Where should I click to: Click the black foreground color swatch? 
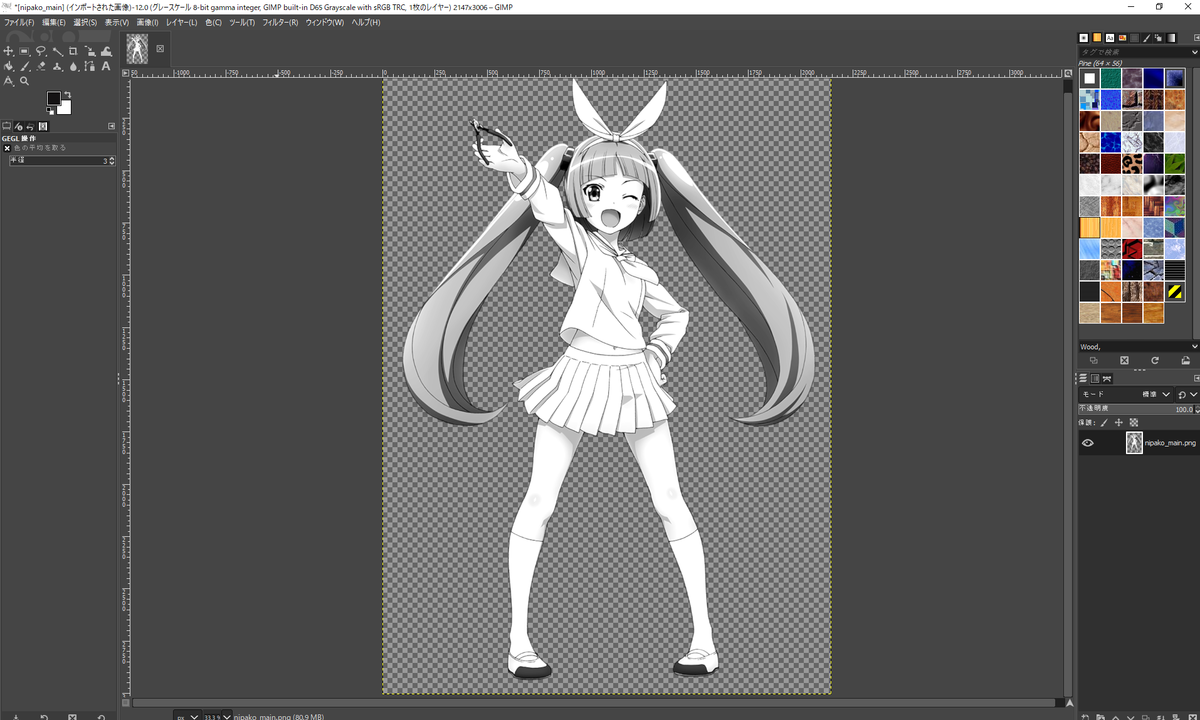[54, 98]
